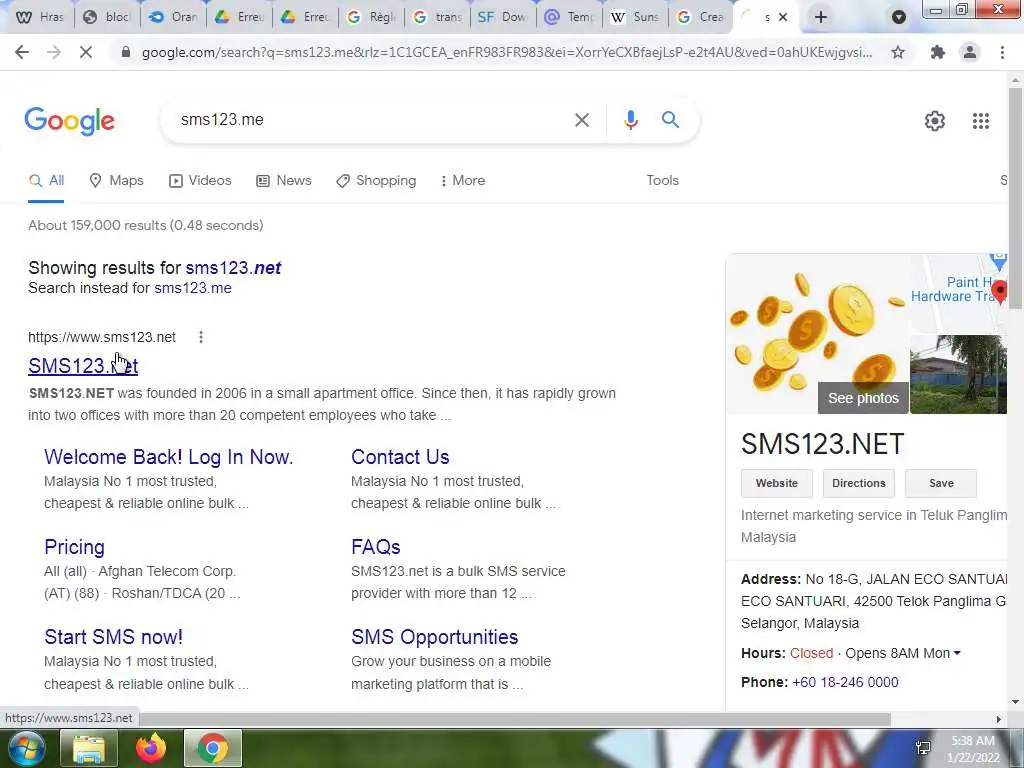Click the blue search magnifier icon
The image size is (1024, 768).
(x=670, y=120)
